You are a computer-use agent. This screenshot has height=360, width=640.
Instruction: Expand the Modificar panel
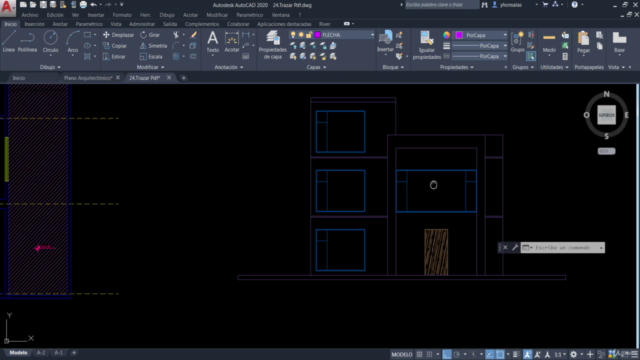tap(150, 67)
